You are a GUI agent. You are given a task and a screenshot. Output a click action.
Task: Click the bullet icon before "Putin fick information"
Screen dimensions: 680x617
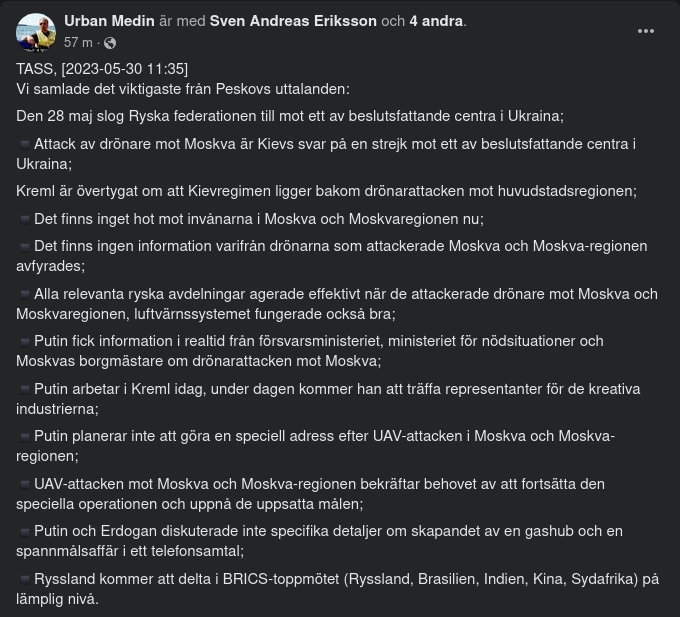coord(24,341)
